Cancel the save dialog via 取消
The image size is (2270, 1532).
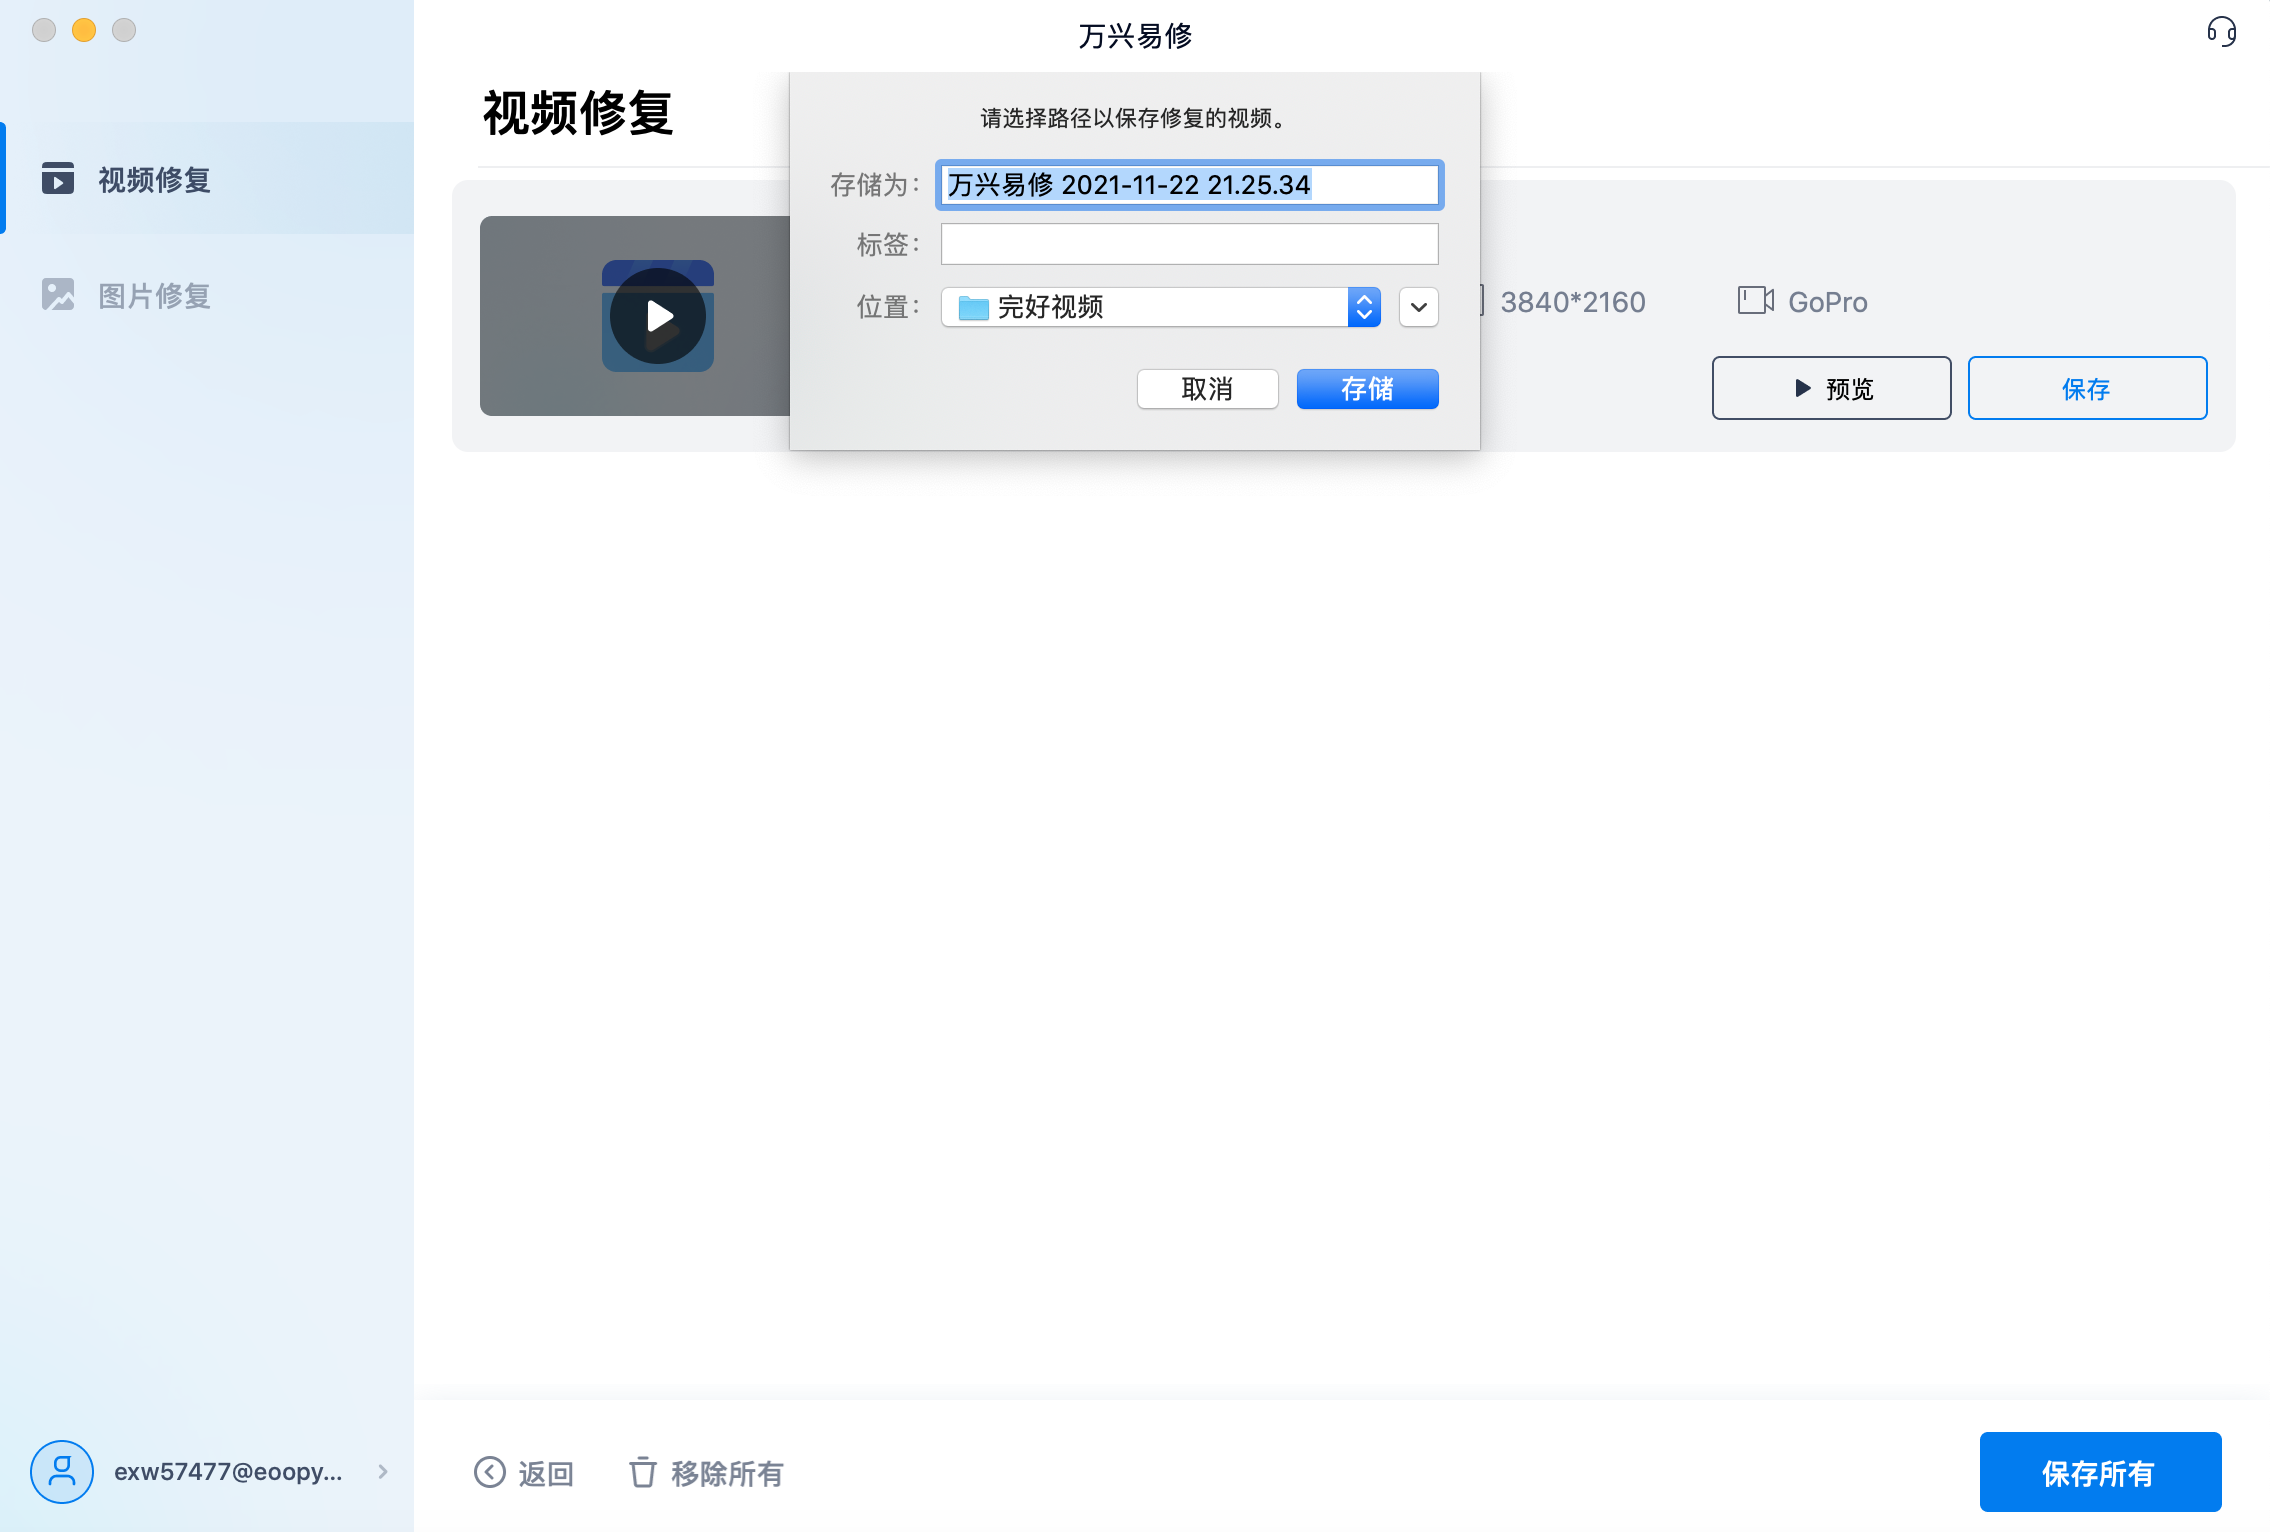click(1207, 389)
